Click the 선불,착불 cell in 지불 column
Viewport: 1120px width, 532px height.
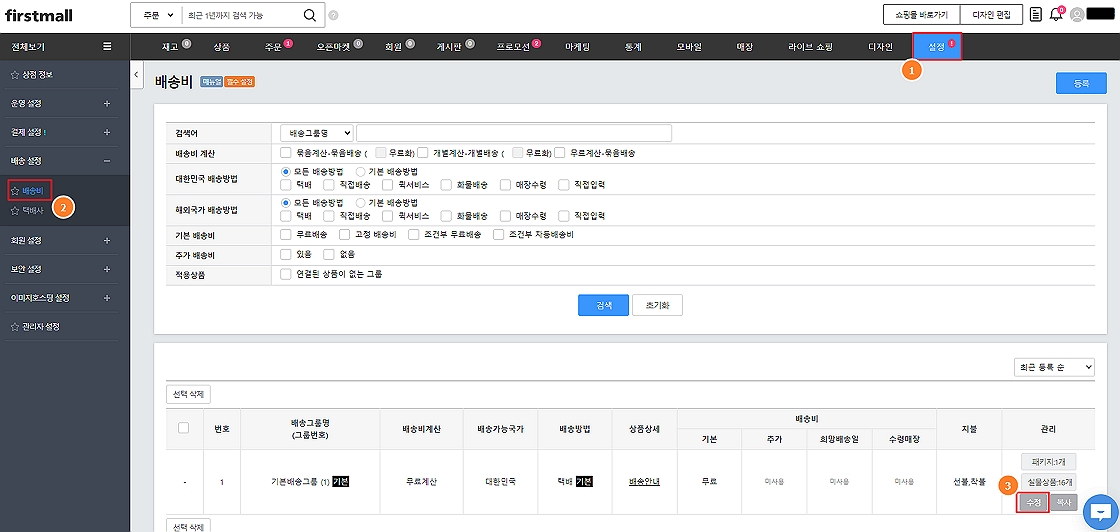(969, 482)
